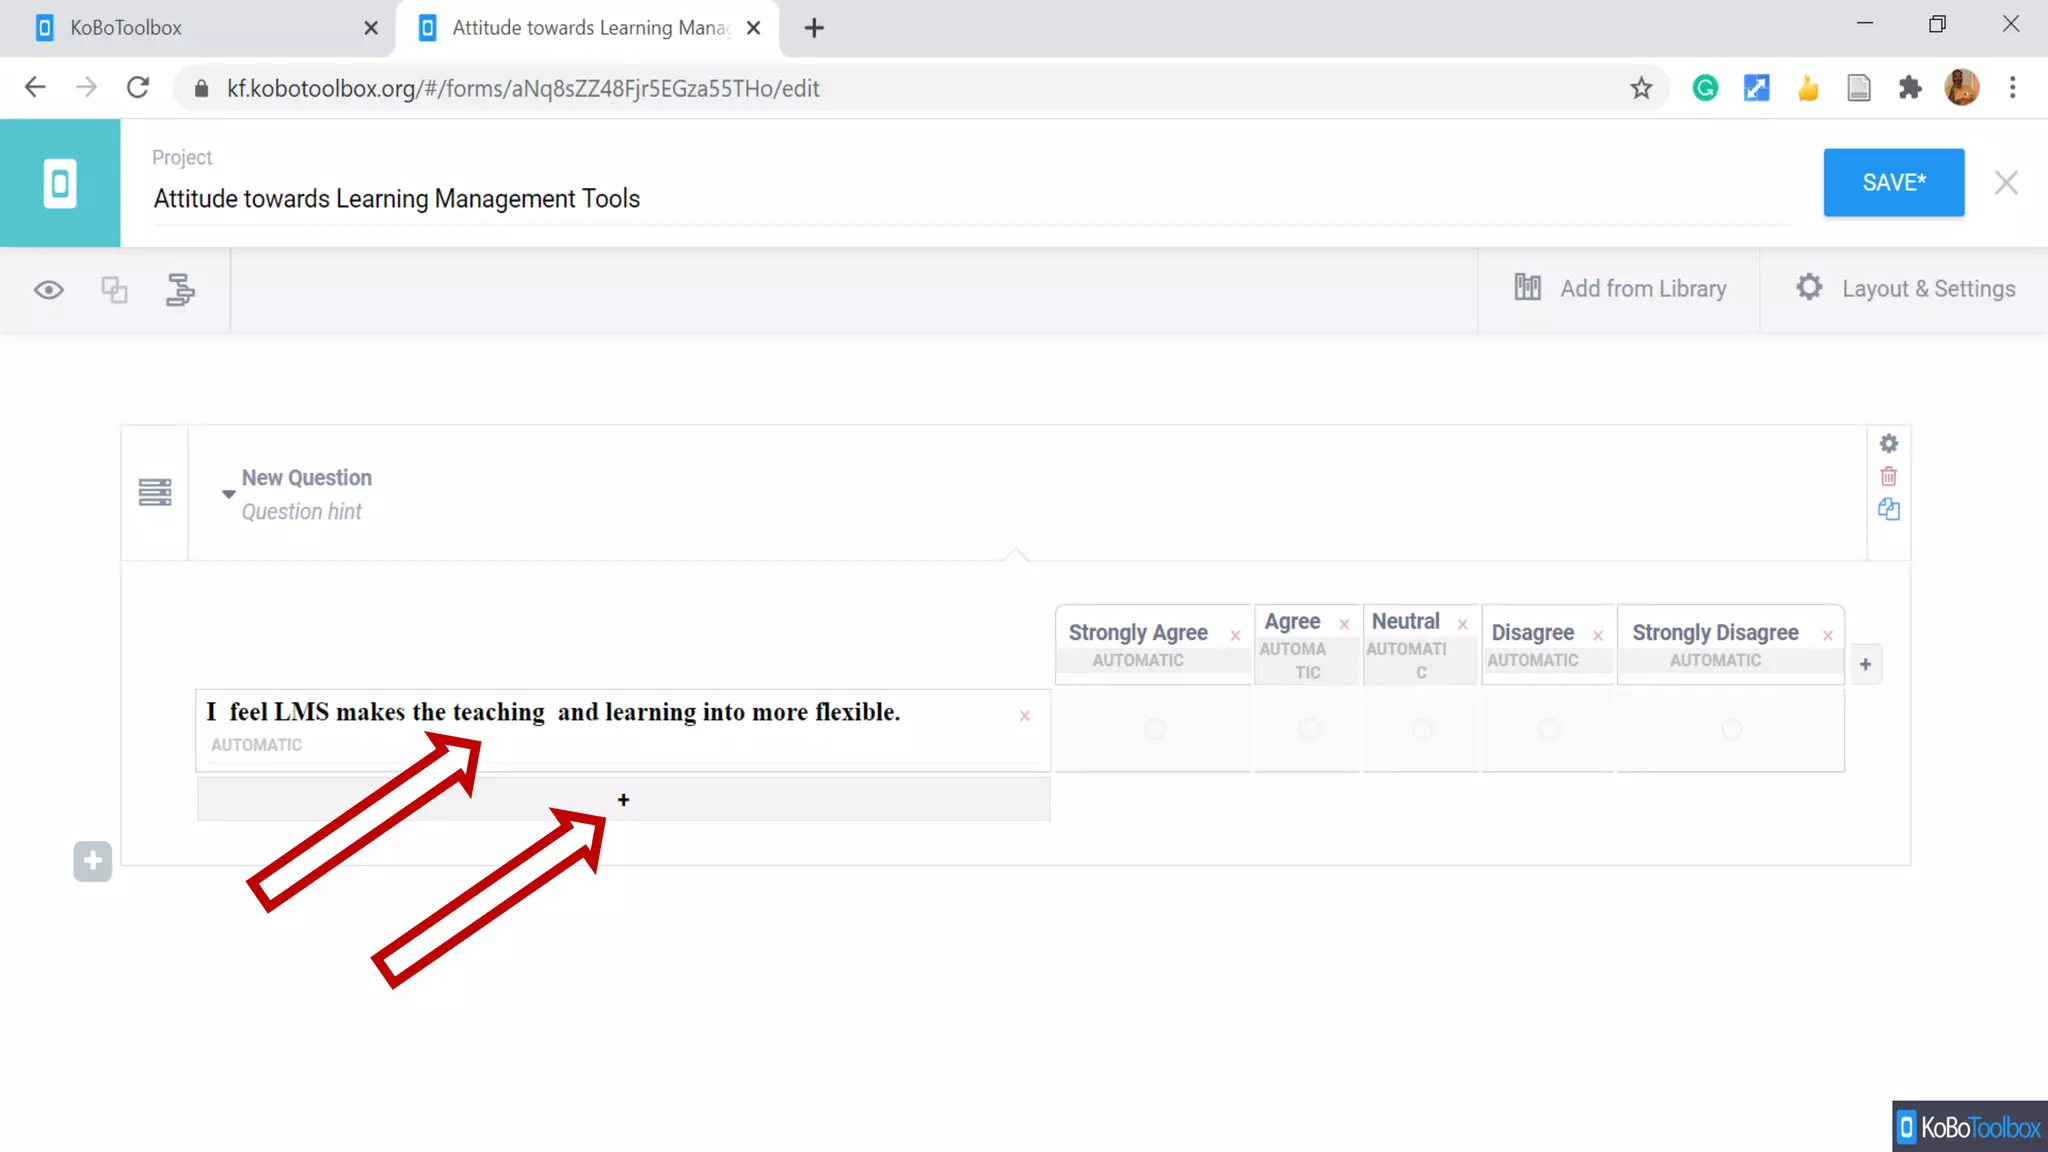The width and height of the screenshot is (2048, 1152).
Task: Click the form preview eye icon
Action: [48, 290]
